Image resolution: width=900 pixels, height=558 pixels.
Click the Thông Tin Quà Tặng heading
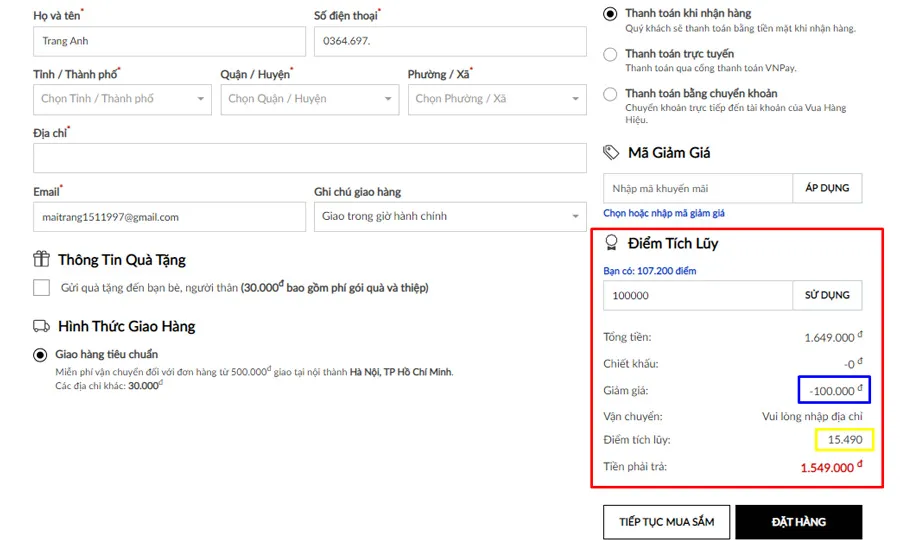(x=122, y=260)
